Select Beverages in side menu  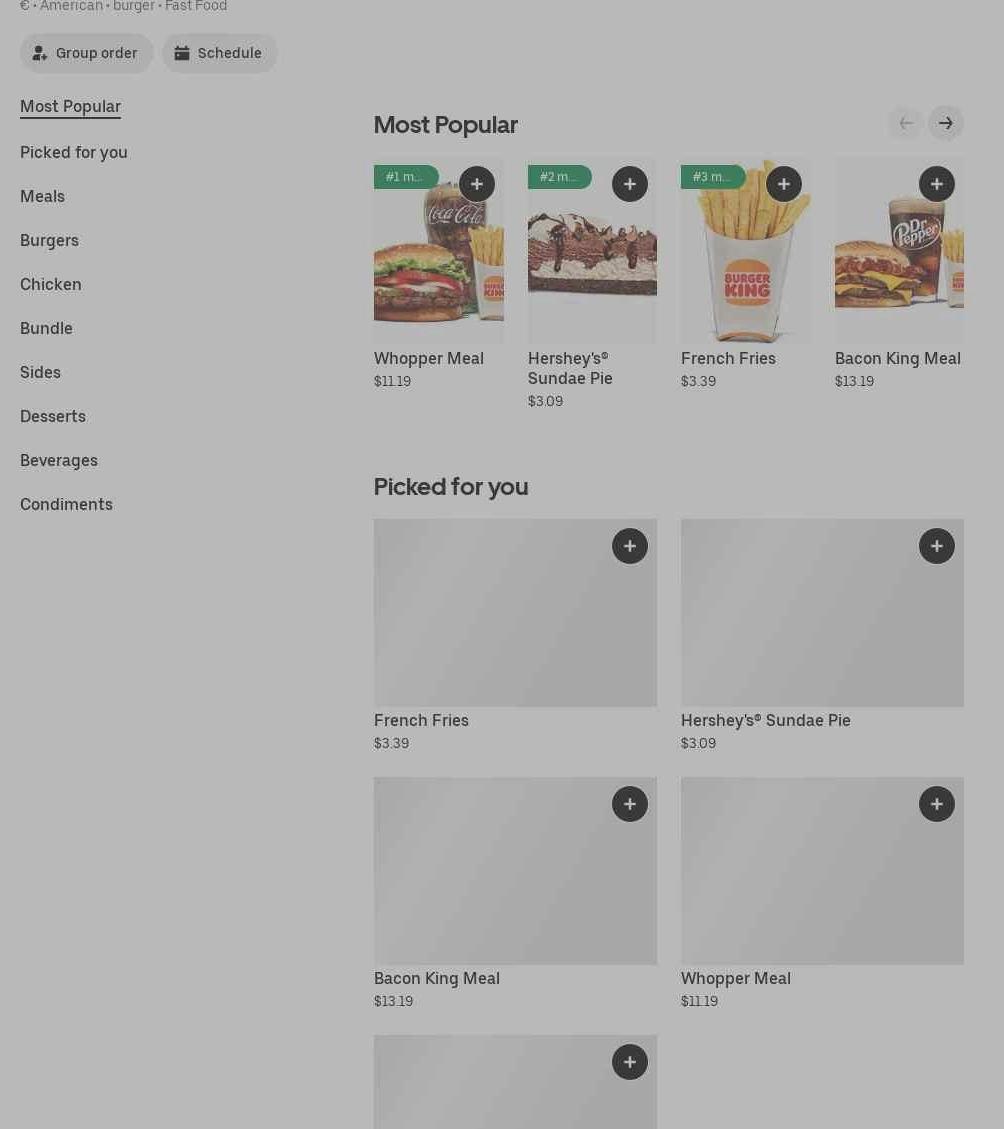[59, 461]
